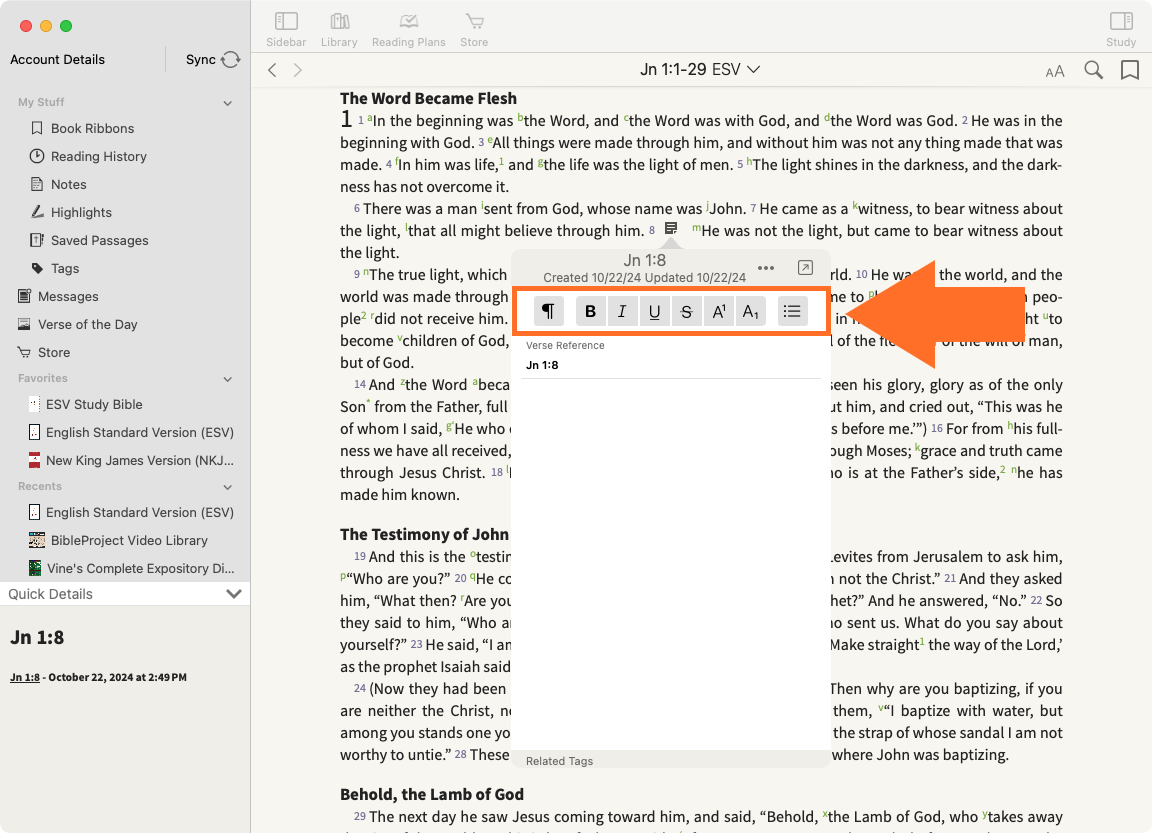Collapse the Recents section

pyautogui.click(x=228, y=487)
